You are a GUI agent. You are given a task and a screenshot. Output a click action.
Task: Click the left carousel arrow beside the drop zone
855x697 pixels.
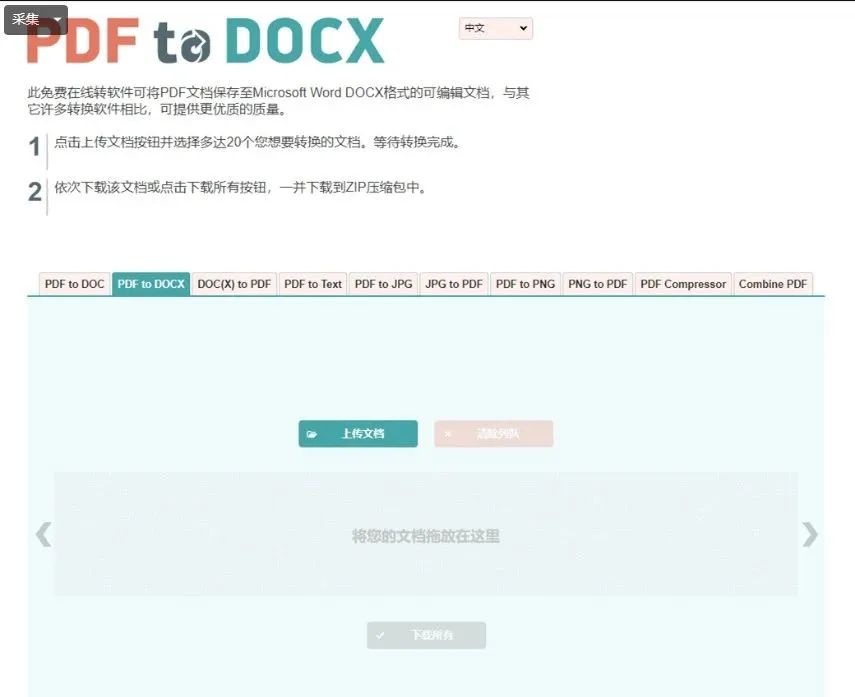(42, 535)
